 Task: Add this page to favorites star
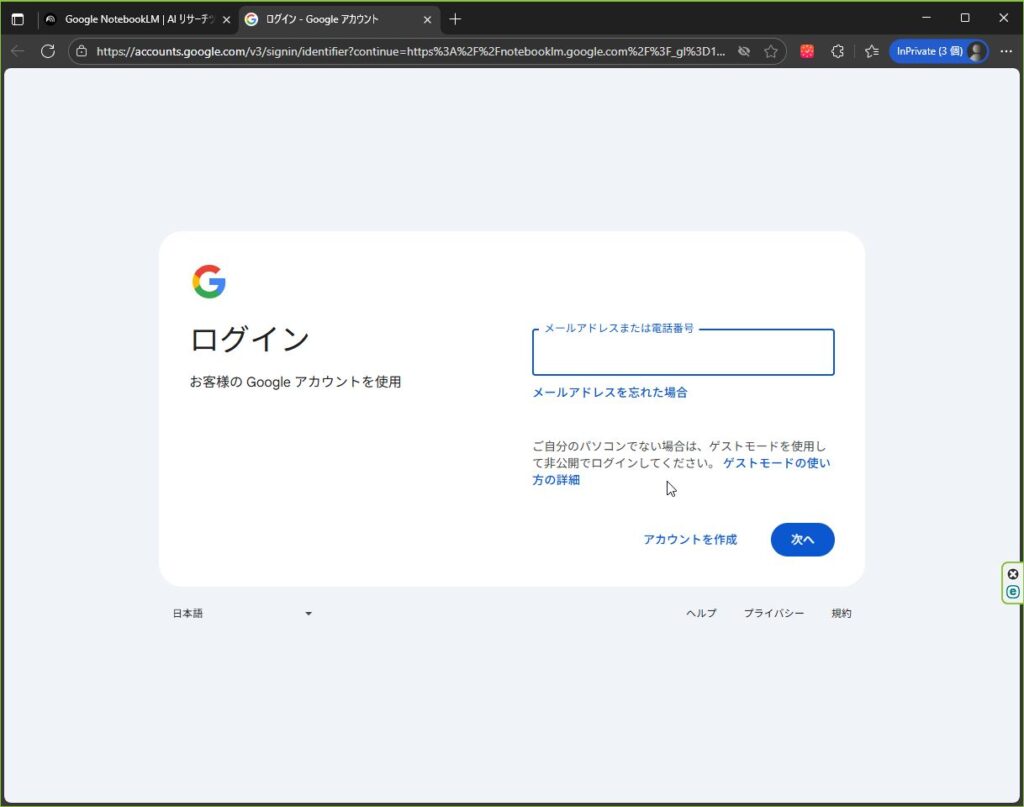point(771,51)
